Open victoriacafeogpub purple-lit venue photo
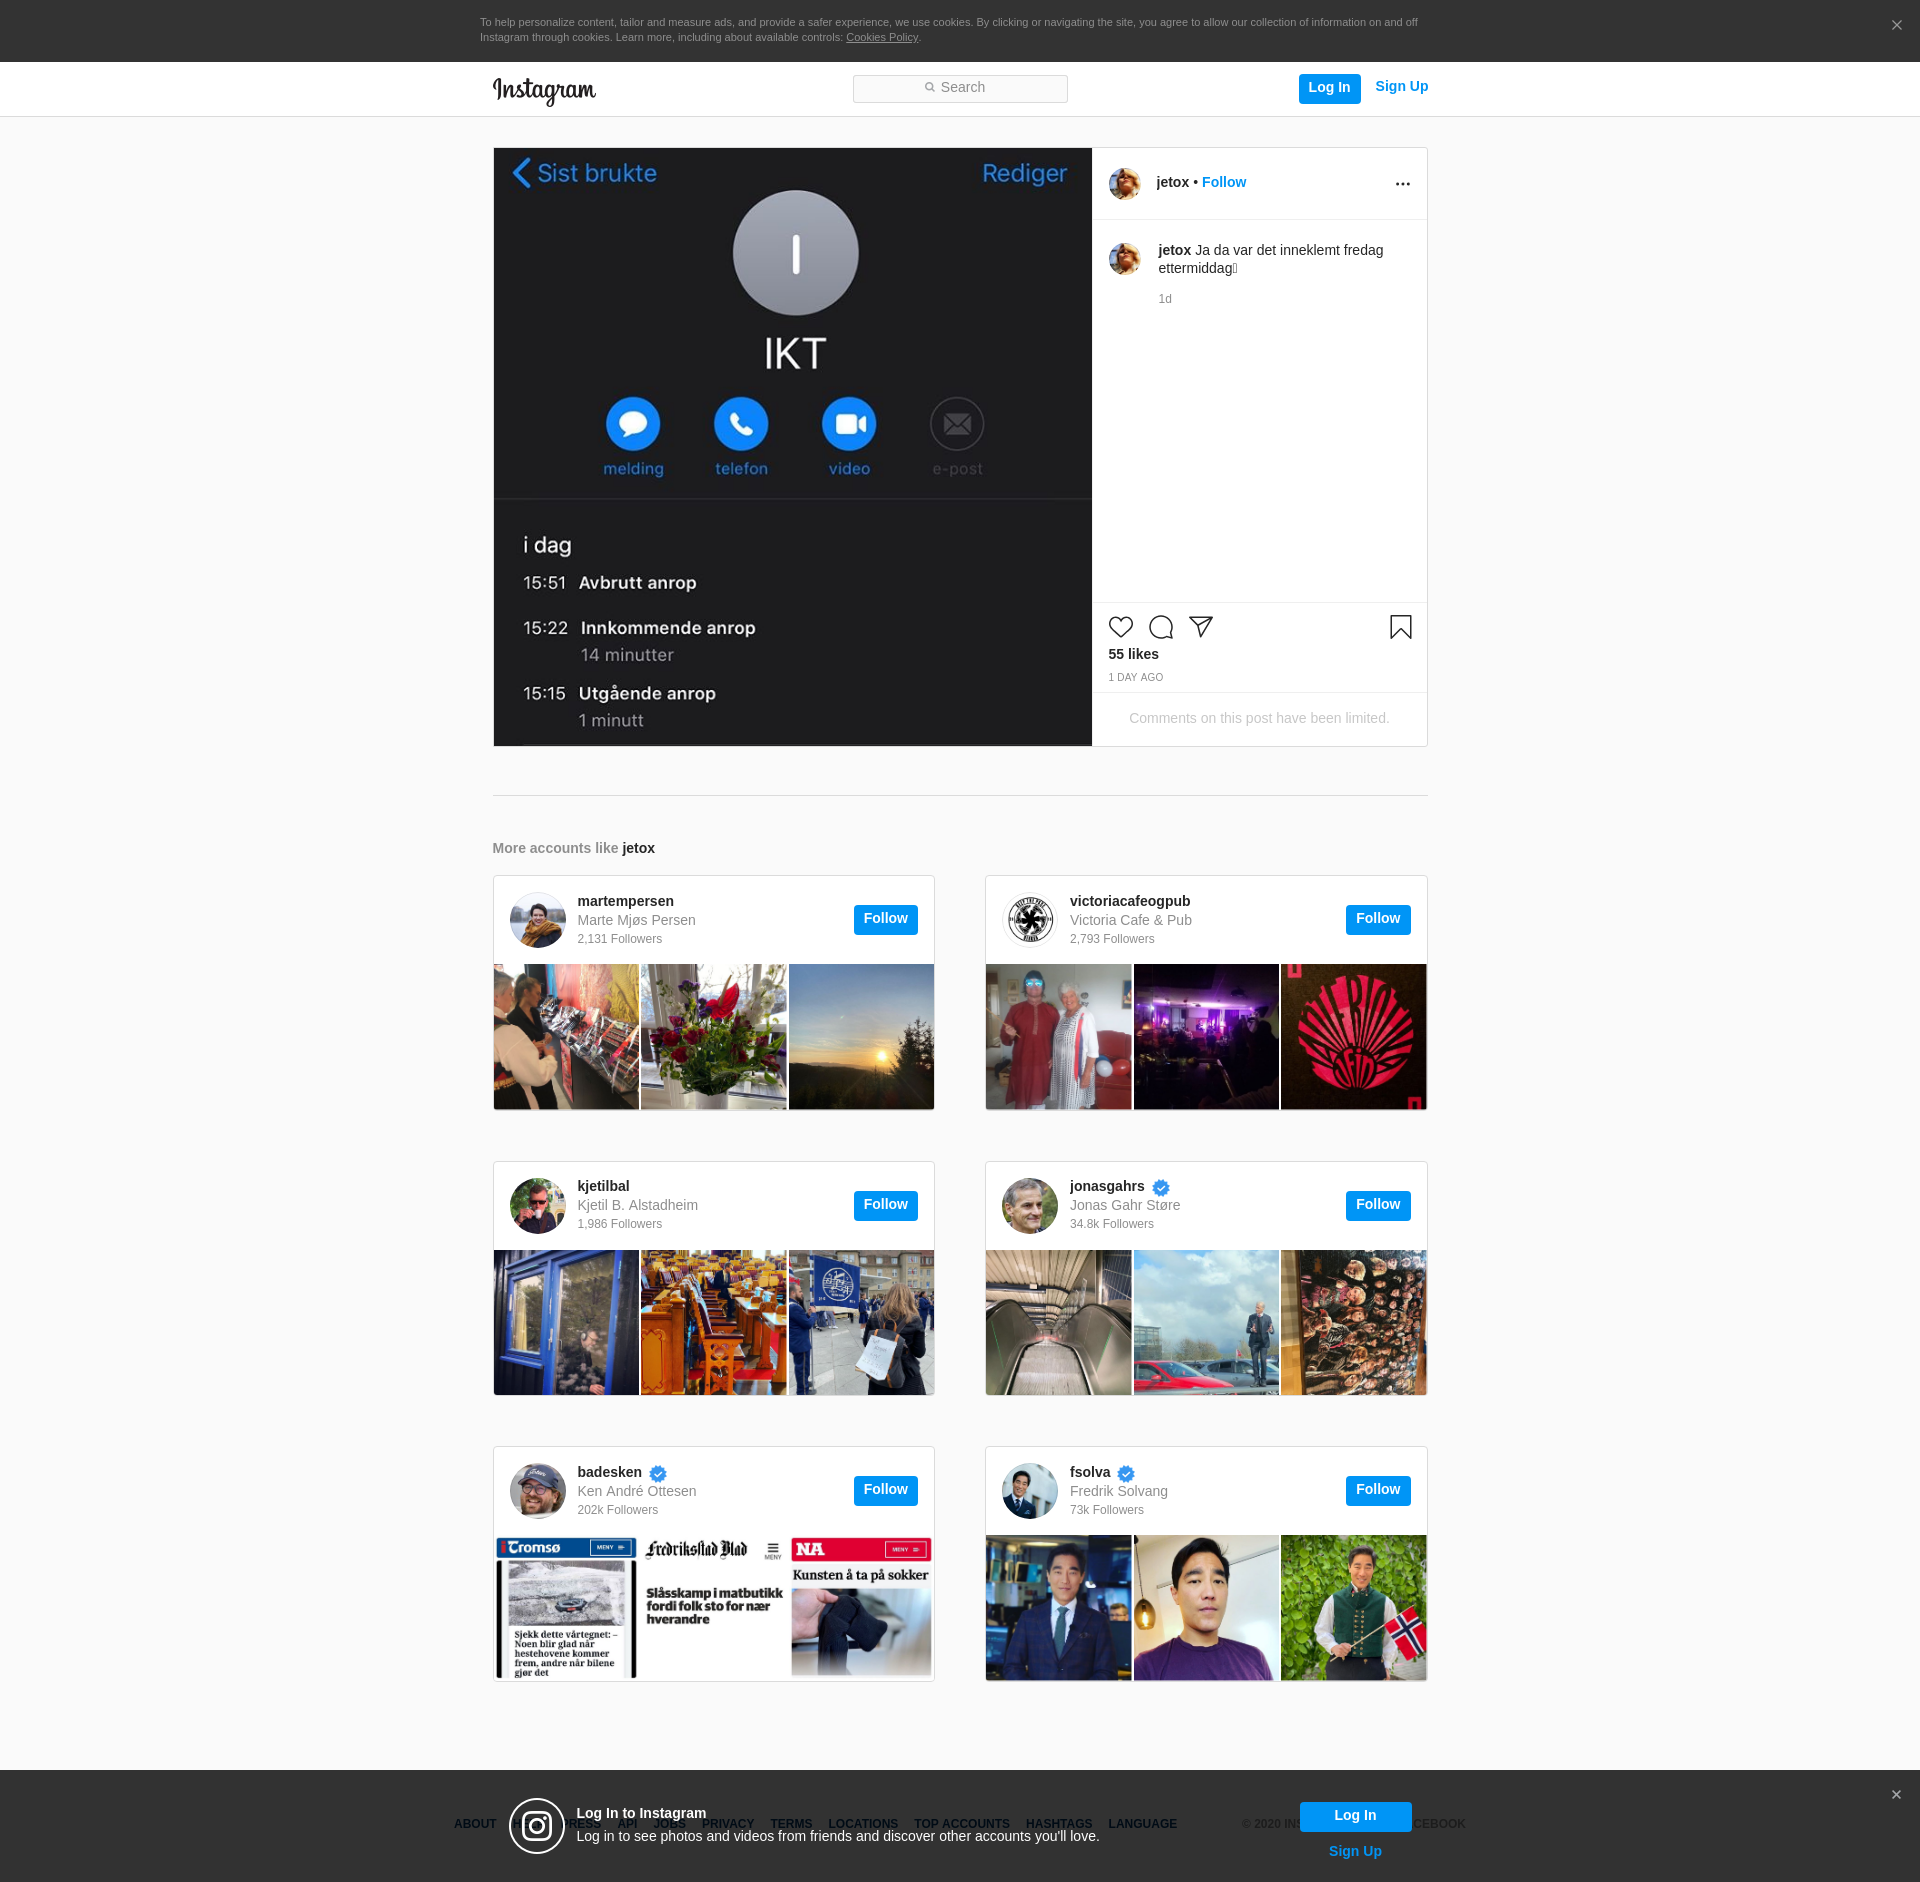The height and width of the screenshot is (1882, 1920). (1206, 1037)
